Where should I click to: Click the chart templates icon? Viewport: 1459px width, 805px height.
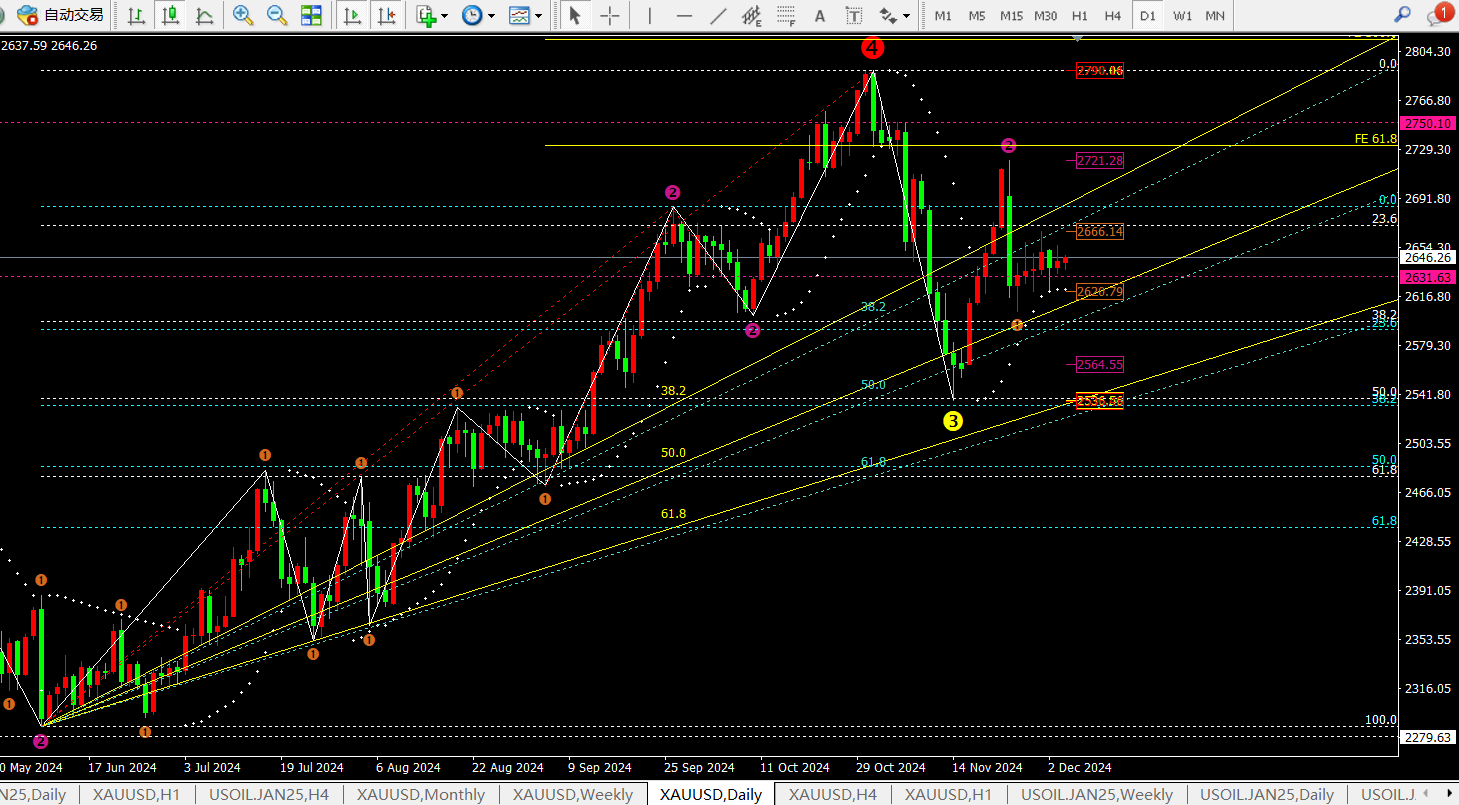pyautogui.click(x=519, y=15)
